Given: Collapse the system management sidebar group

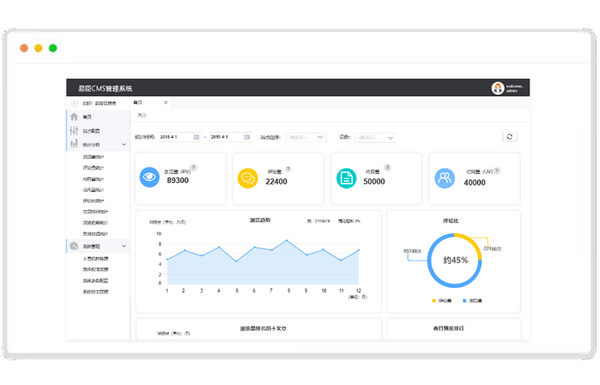Looking at the screenshot, I should point(124,246).
